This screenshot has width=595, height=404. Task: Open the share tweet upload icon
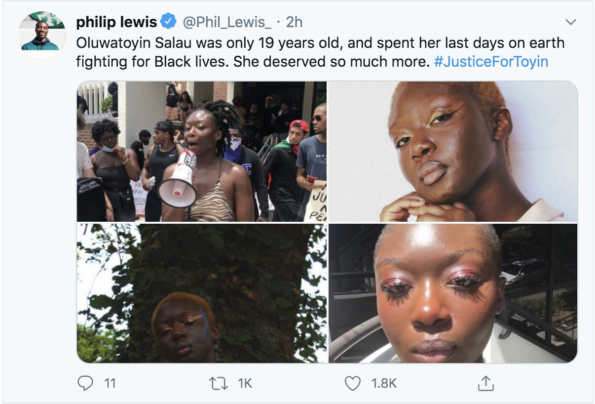(486, 383)
